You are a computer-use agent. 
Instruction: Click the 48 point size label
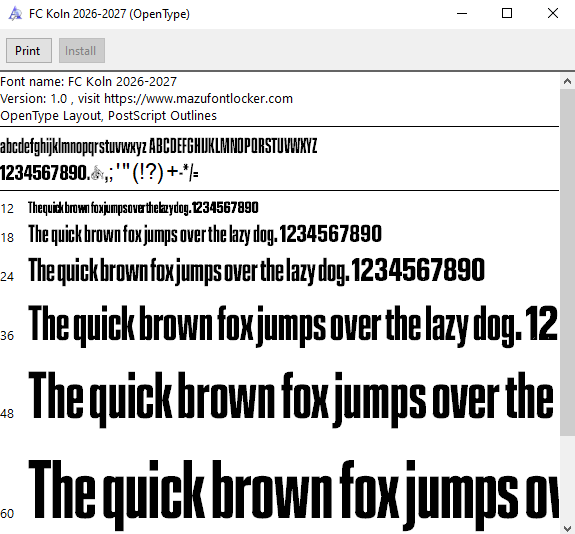(x=7, y=414)
